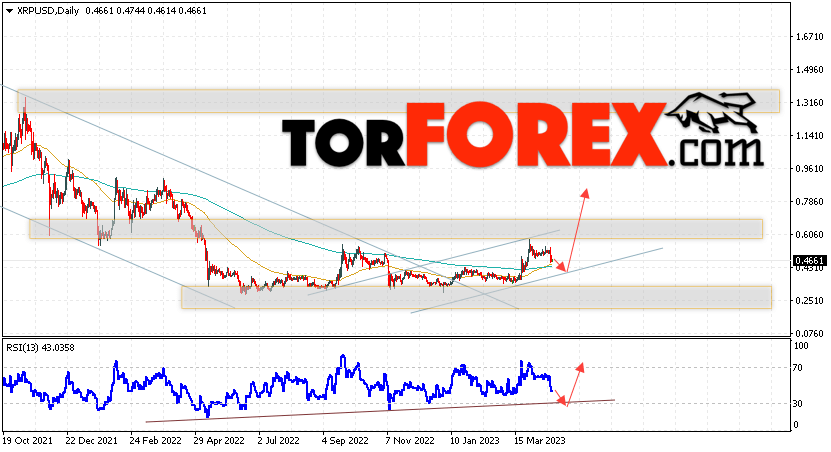Select the lower support zone rectangle near 0.2510
831x452 pixels.
[x=476, y=297]
